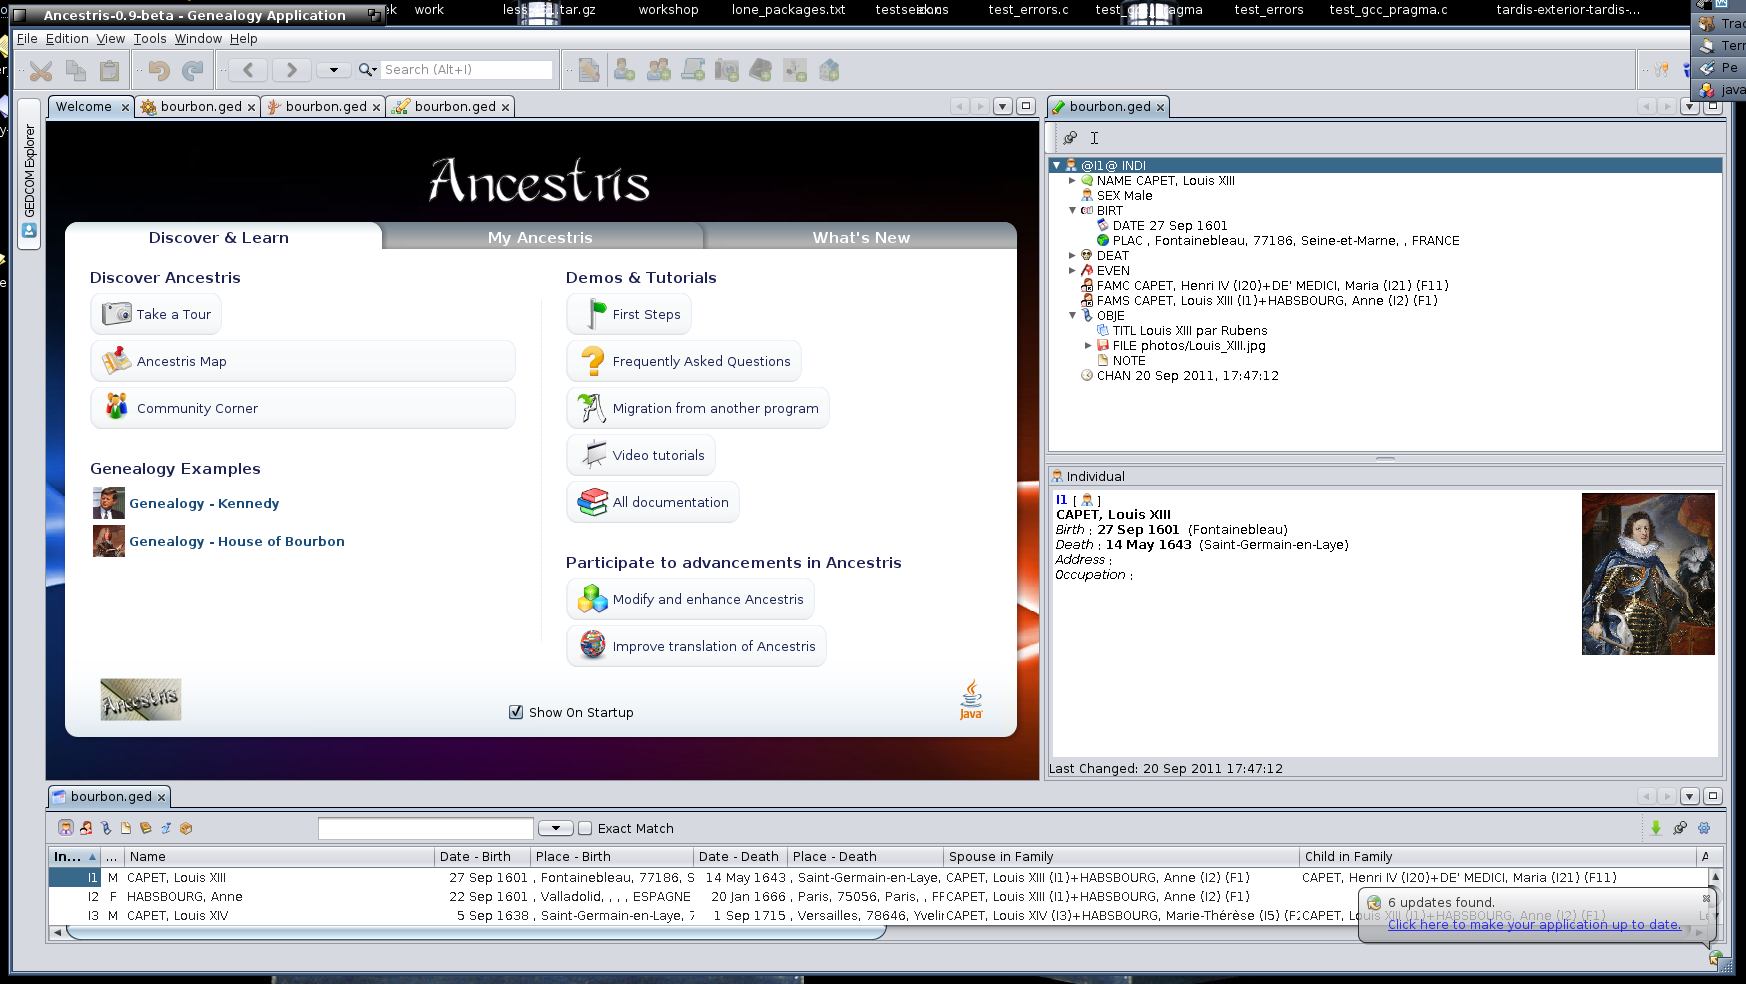
Task: Sort table by Date - Birth column
Action: coord(482,857)
